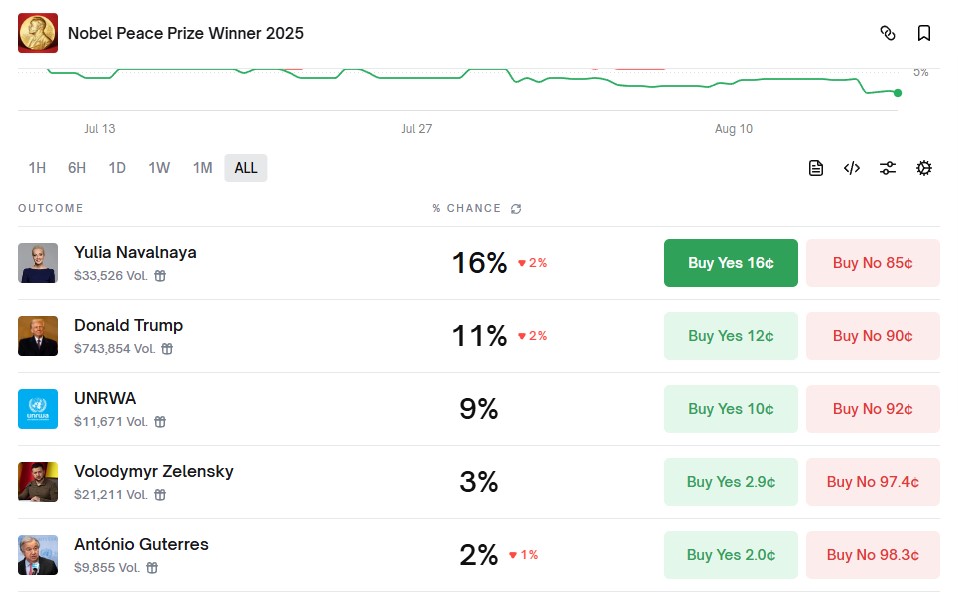
Task: Buy Yes on UNRWA at 10¢
Action: [x=731, y=409]
